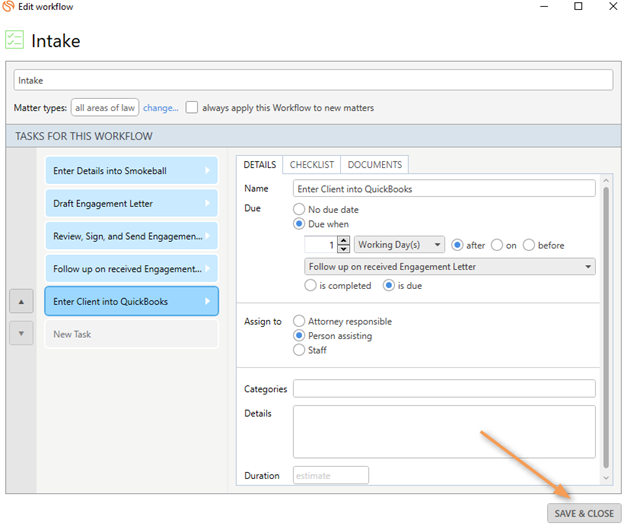Increase the due day count with the spinner
The height and width of the screenshot is (526, 624).
[x=343, y=240]
